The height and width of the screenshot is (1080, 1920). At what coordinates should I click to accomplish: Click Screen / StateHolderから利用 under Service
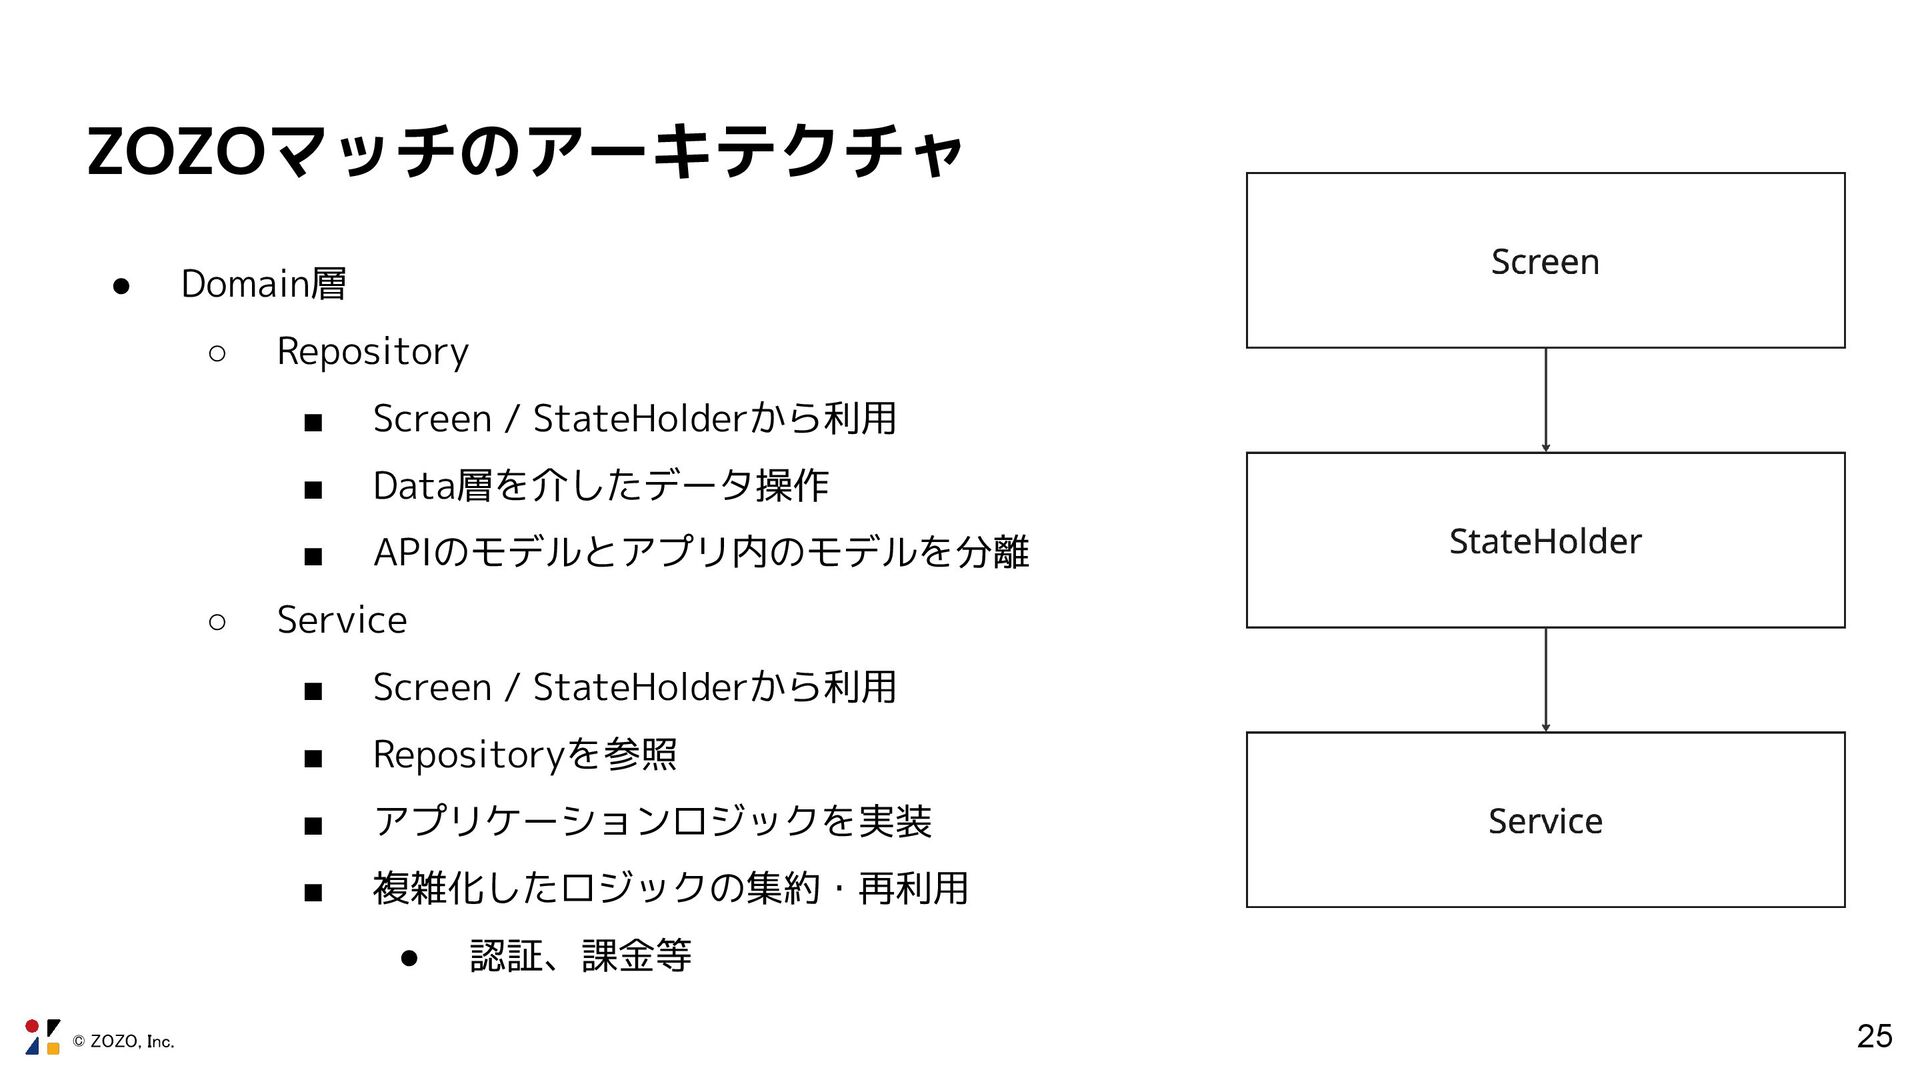pyautogui.click(x=635, y=687)
